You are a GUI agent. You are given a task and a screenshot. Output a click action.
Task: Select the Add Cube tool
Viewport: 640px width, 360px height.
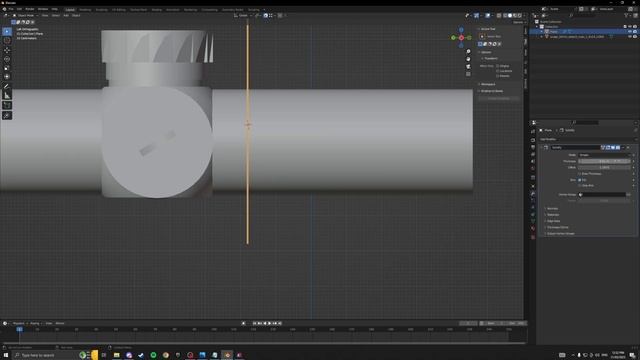tap(7, 105)
